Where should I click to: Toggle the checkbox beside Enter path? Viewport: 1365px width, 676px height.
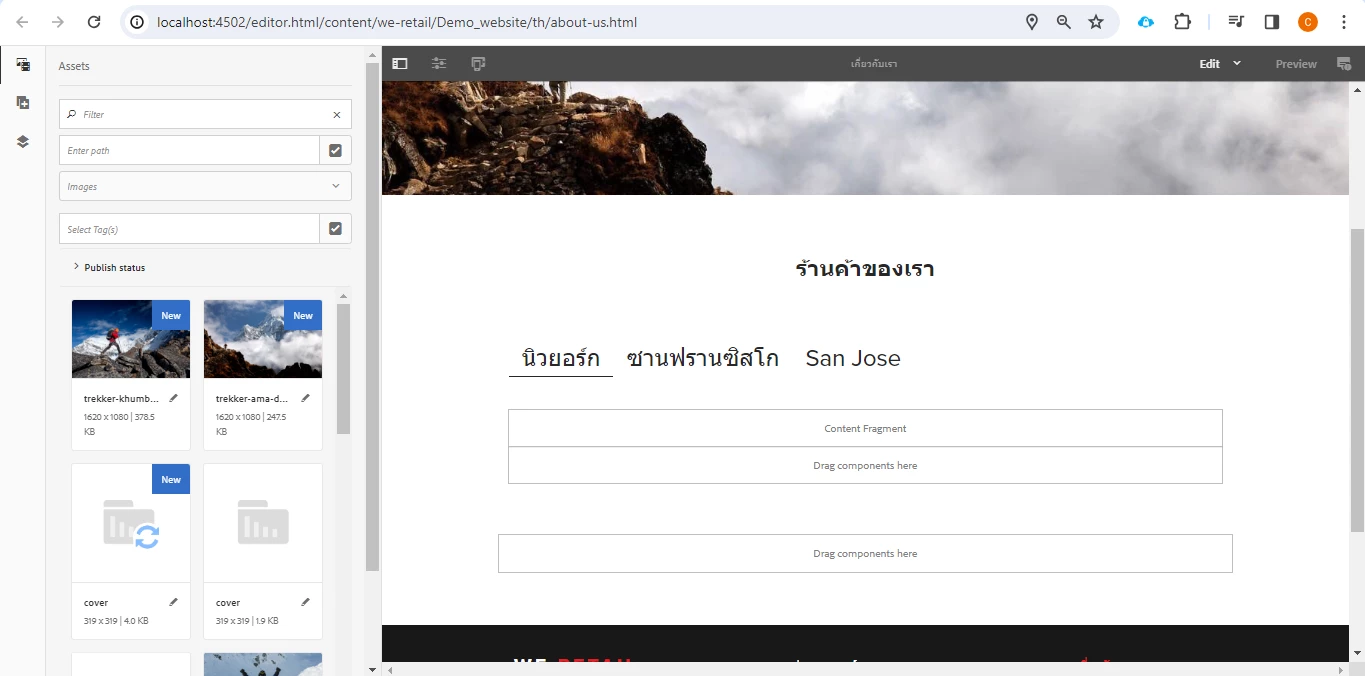[335, 150]
